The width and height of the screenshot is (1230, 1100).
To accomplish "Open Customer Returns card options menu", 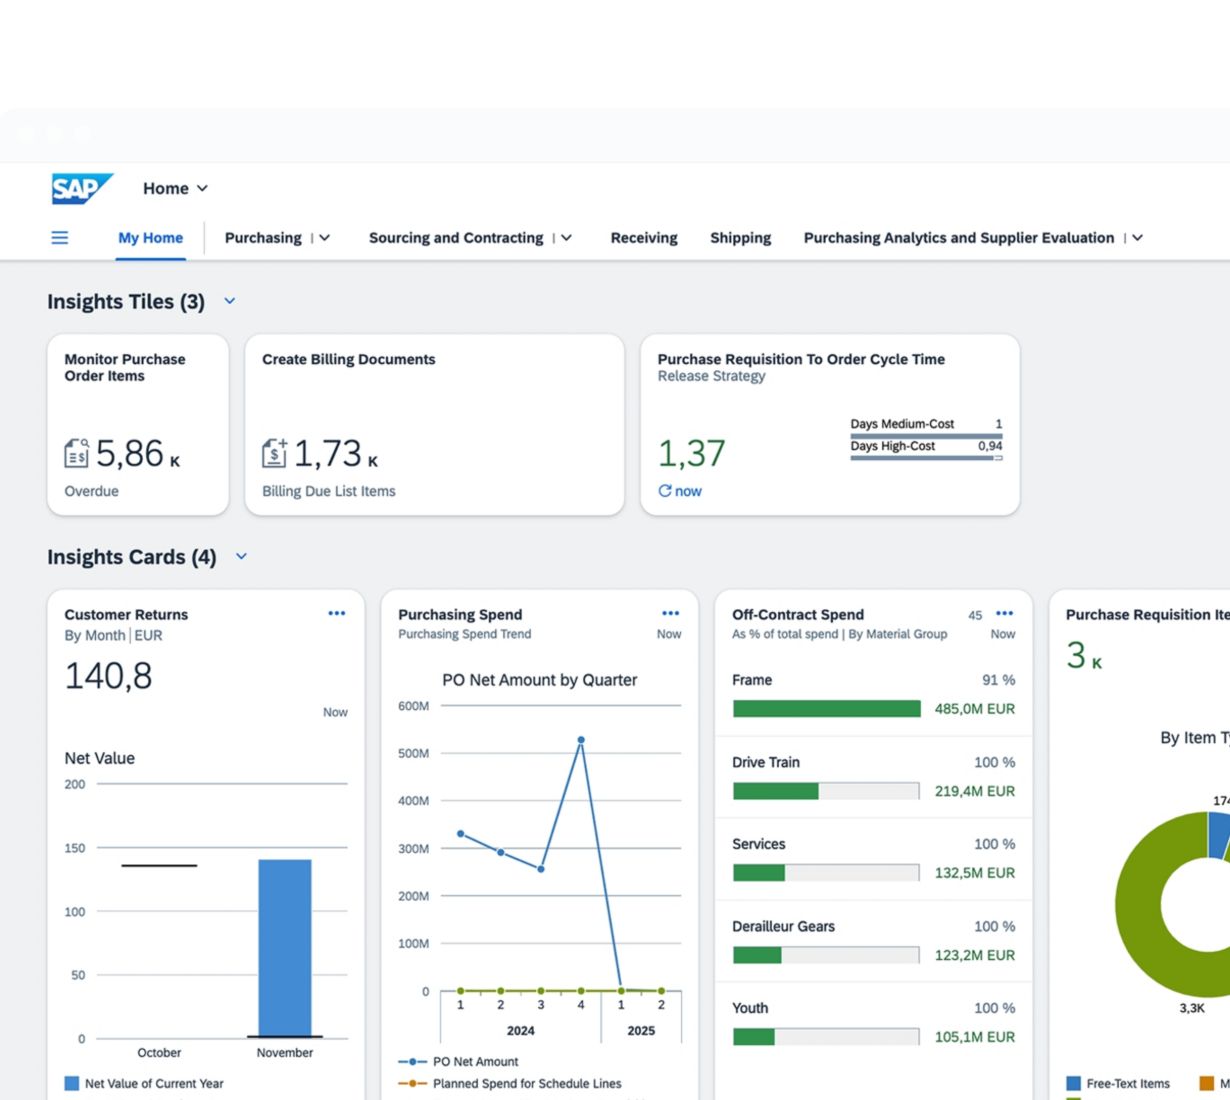I will click(337, 614).
